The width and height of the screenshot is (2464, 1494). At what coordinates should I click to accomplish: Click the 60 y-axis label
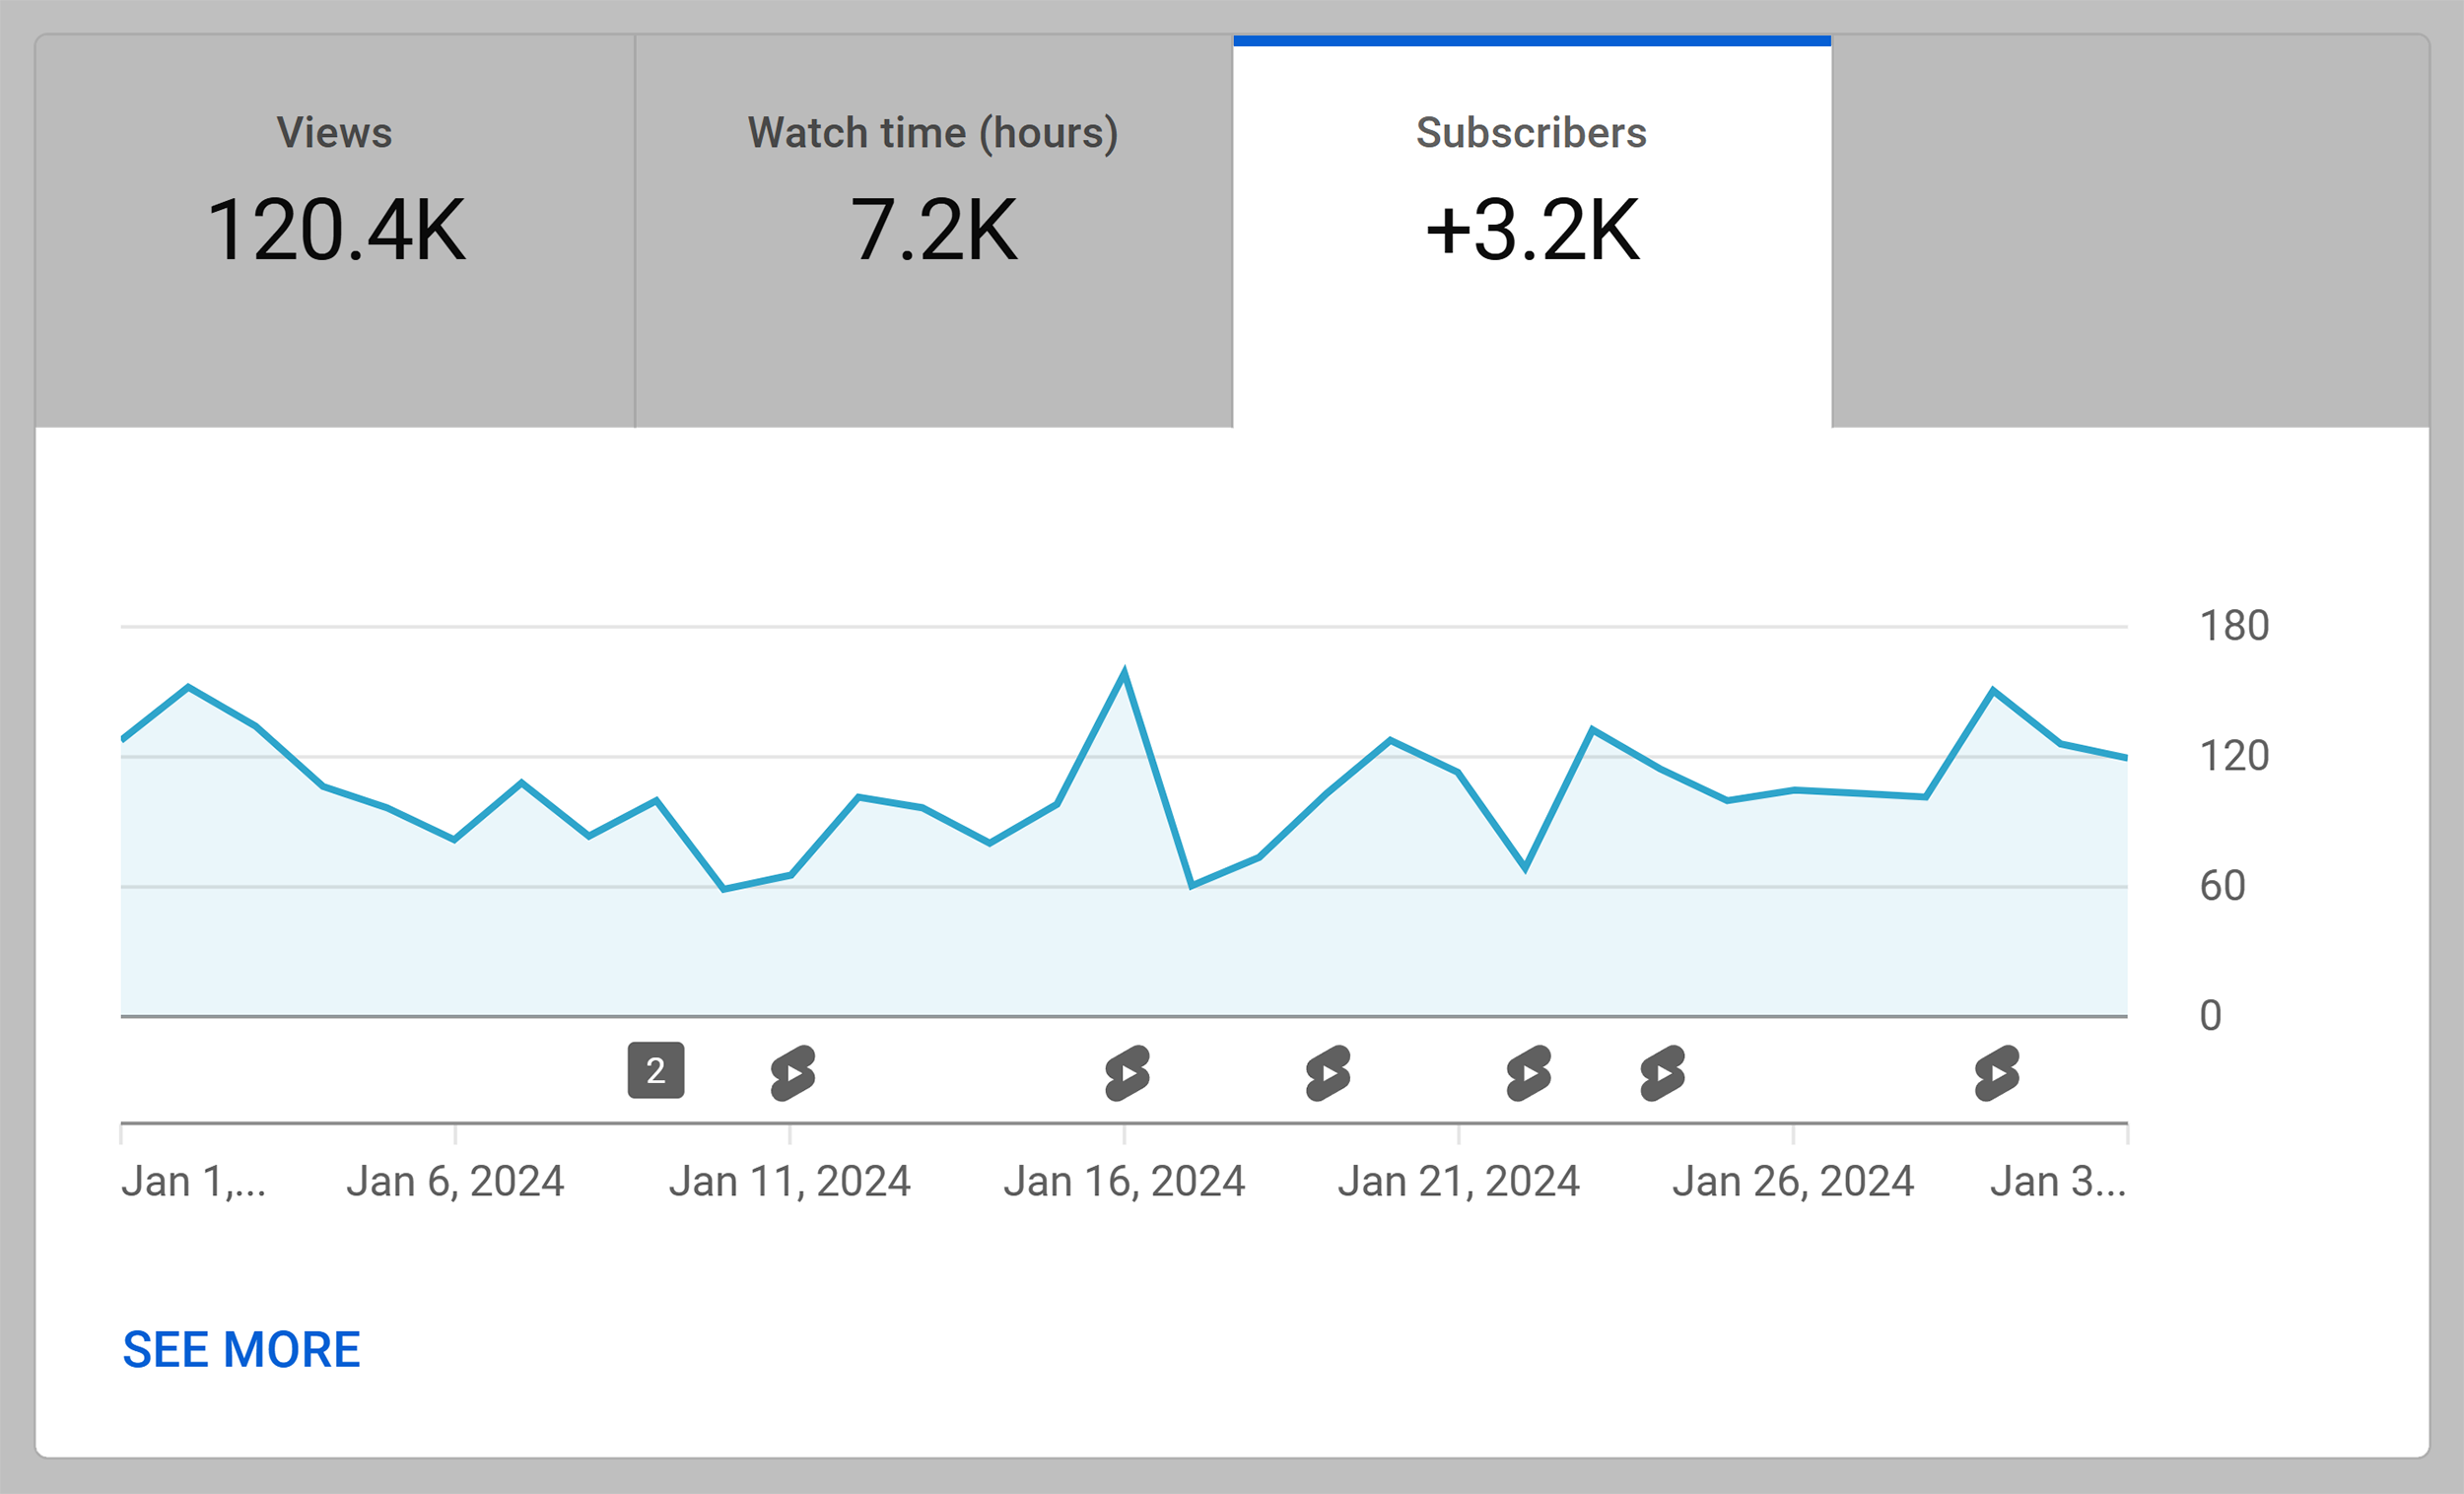pos(2222,886)
